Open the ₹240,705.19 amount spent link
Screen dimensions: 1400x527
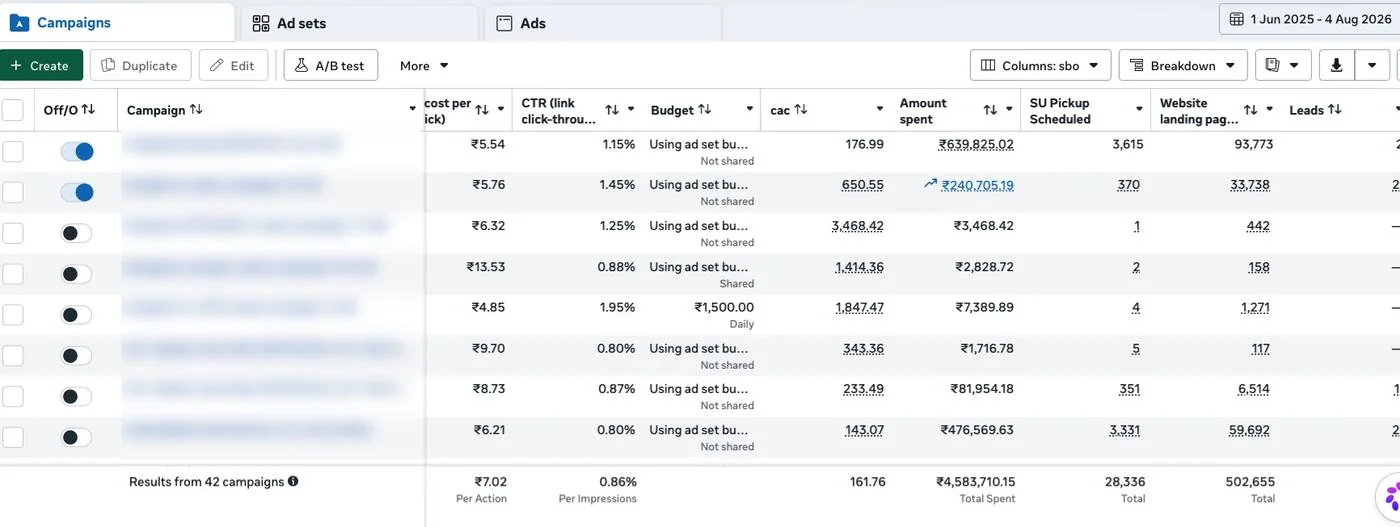tap(978, 185)
